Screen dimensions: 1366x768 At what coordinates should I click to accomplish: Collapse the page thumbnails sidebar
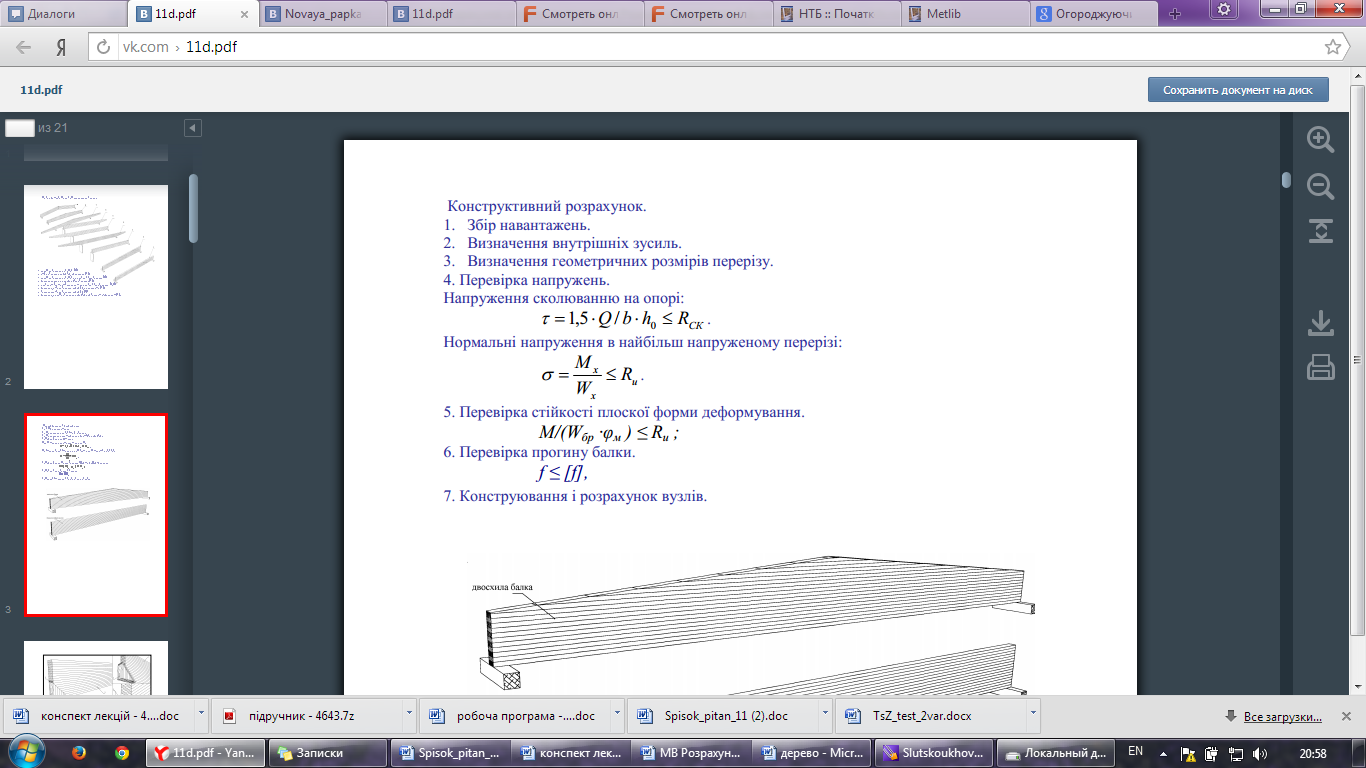[193, 128]
